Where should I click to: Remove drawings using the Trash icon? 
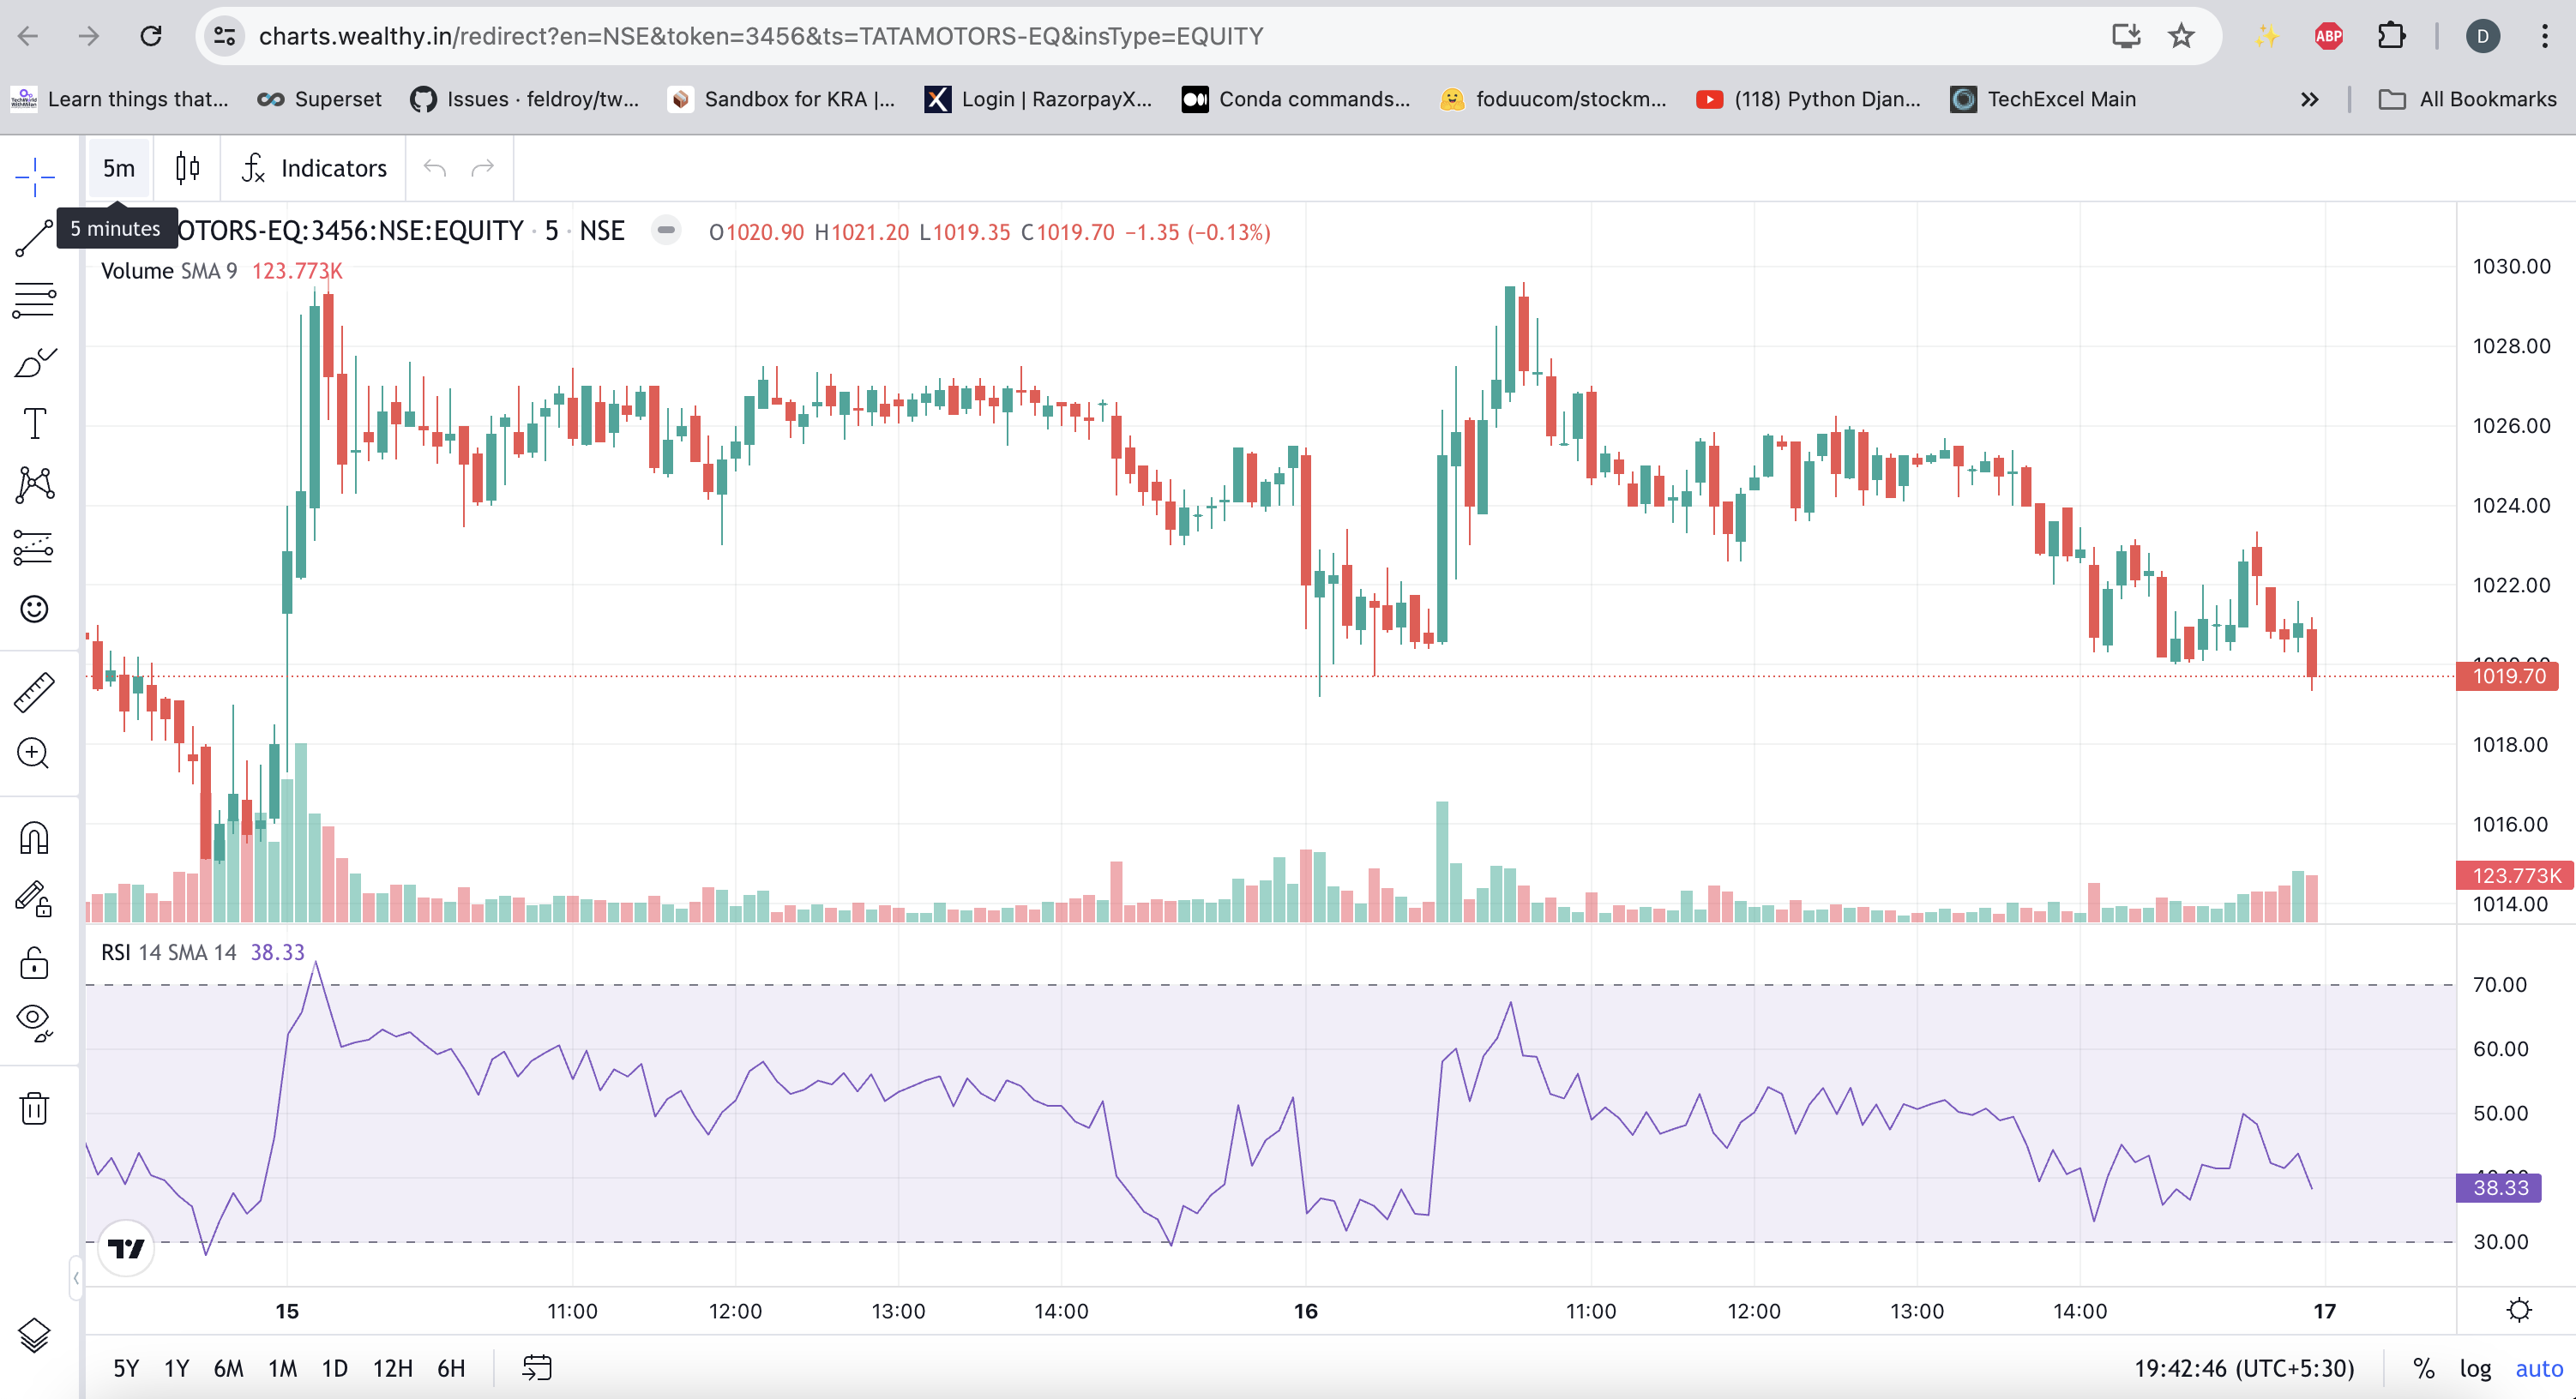pyautogui.click(x=34, y=1108)
